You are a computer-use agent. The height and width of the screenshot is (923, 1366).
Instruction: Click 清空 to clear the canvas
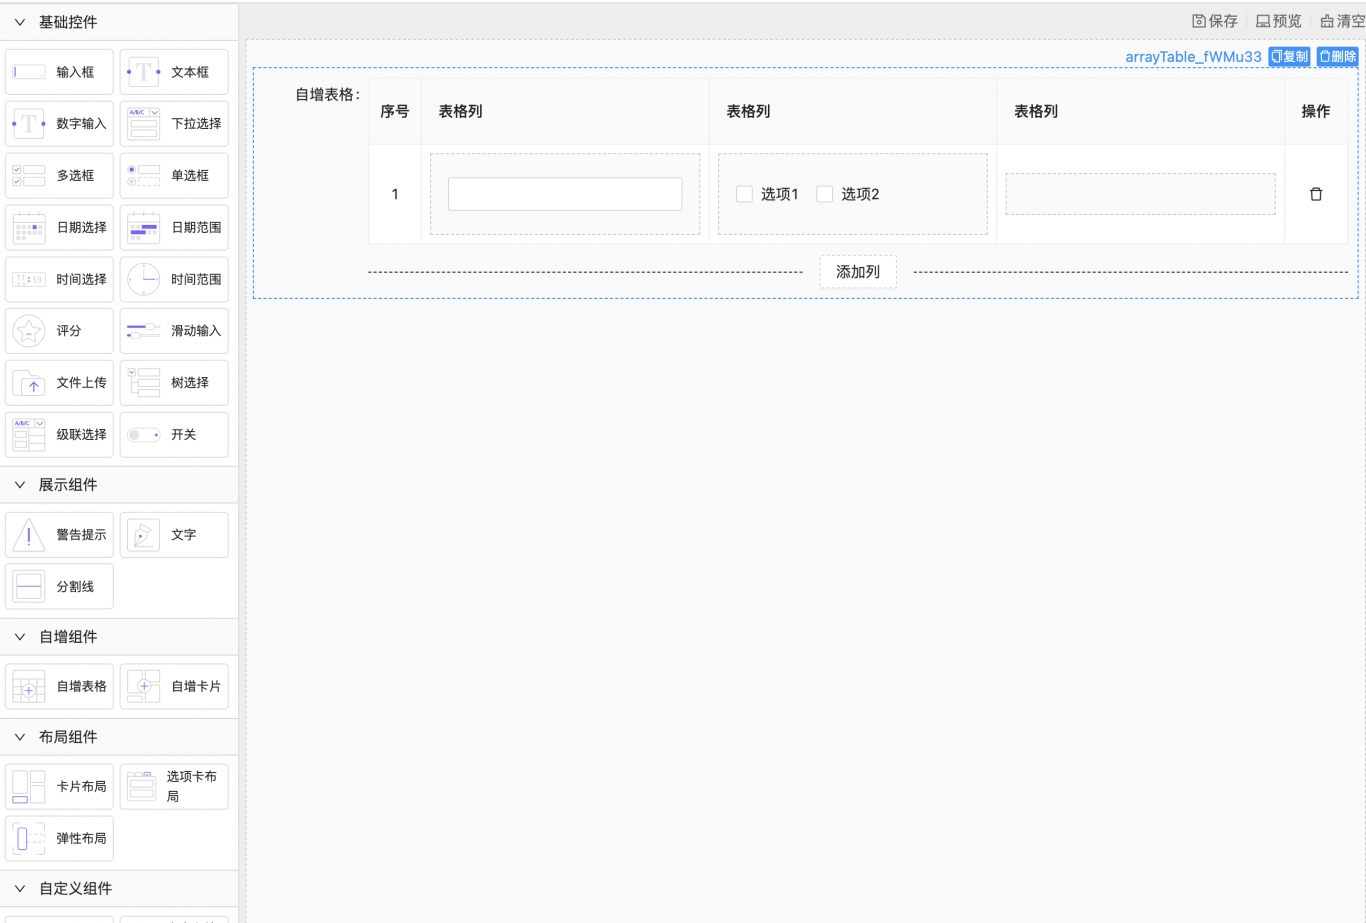tap(1343, 21)
